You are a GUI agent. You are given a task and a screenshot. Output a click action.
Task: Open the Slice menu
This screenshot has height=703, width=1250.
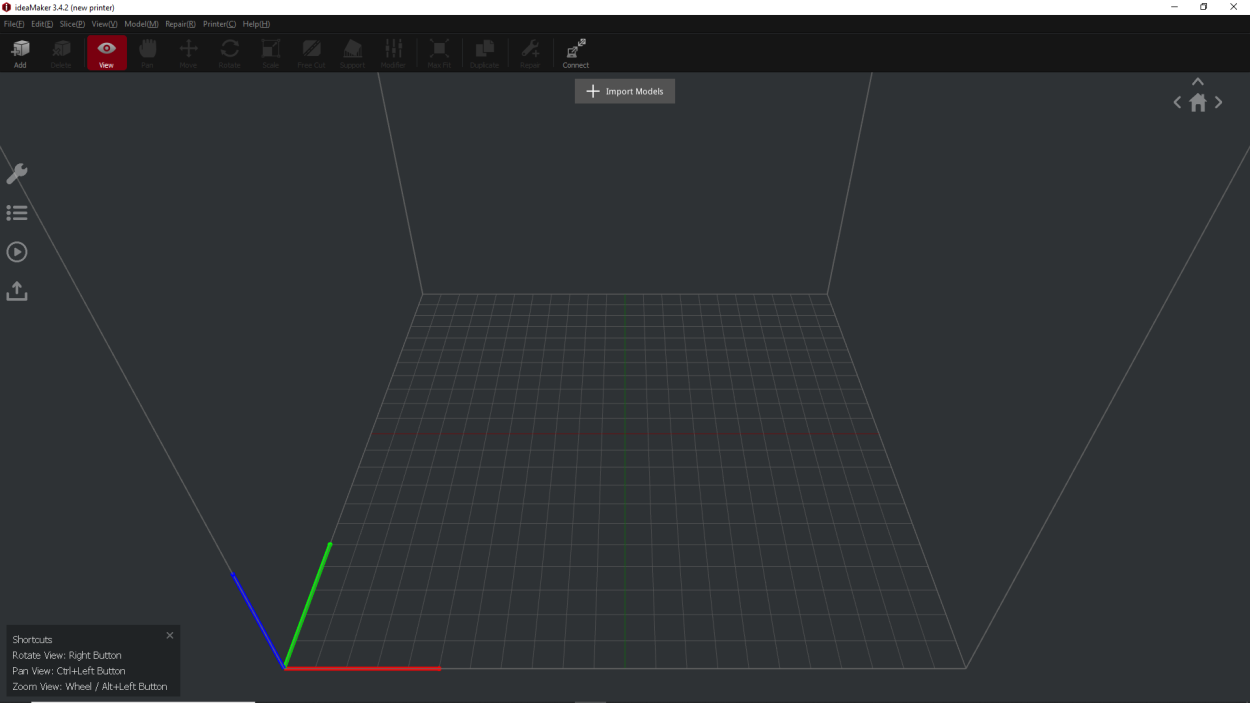[72, 24]
